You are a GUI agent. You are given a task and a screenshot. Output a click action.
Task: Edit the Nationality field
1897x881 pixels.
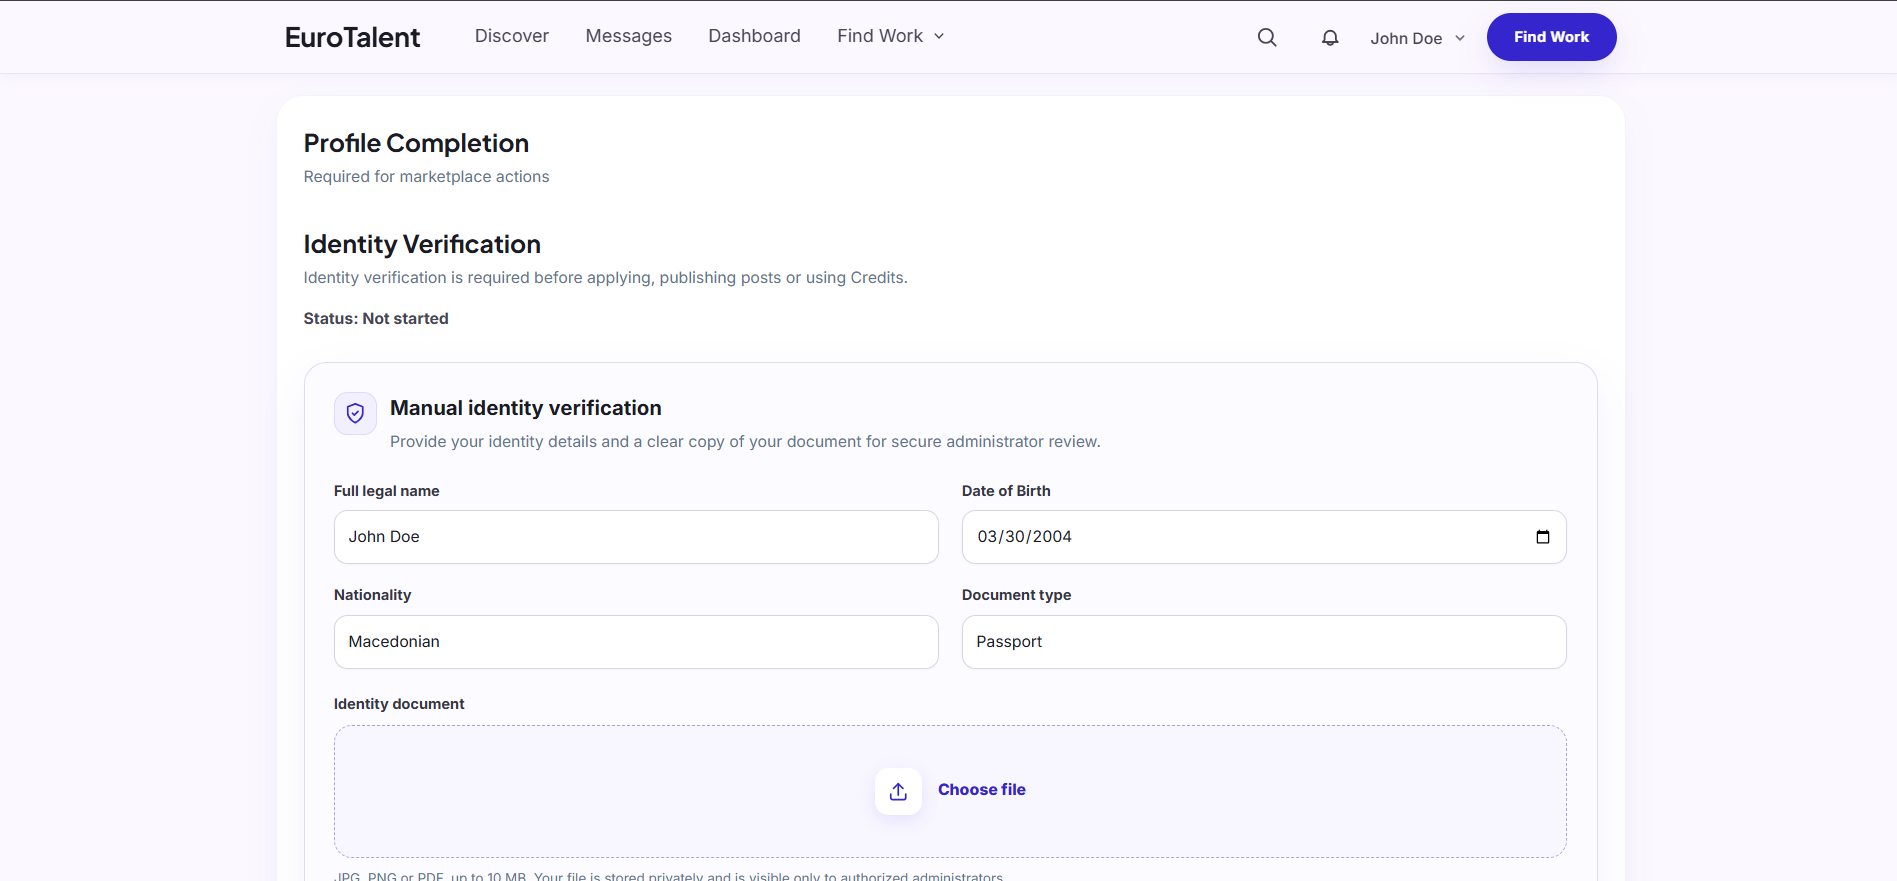[636, 642]
